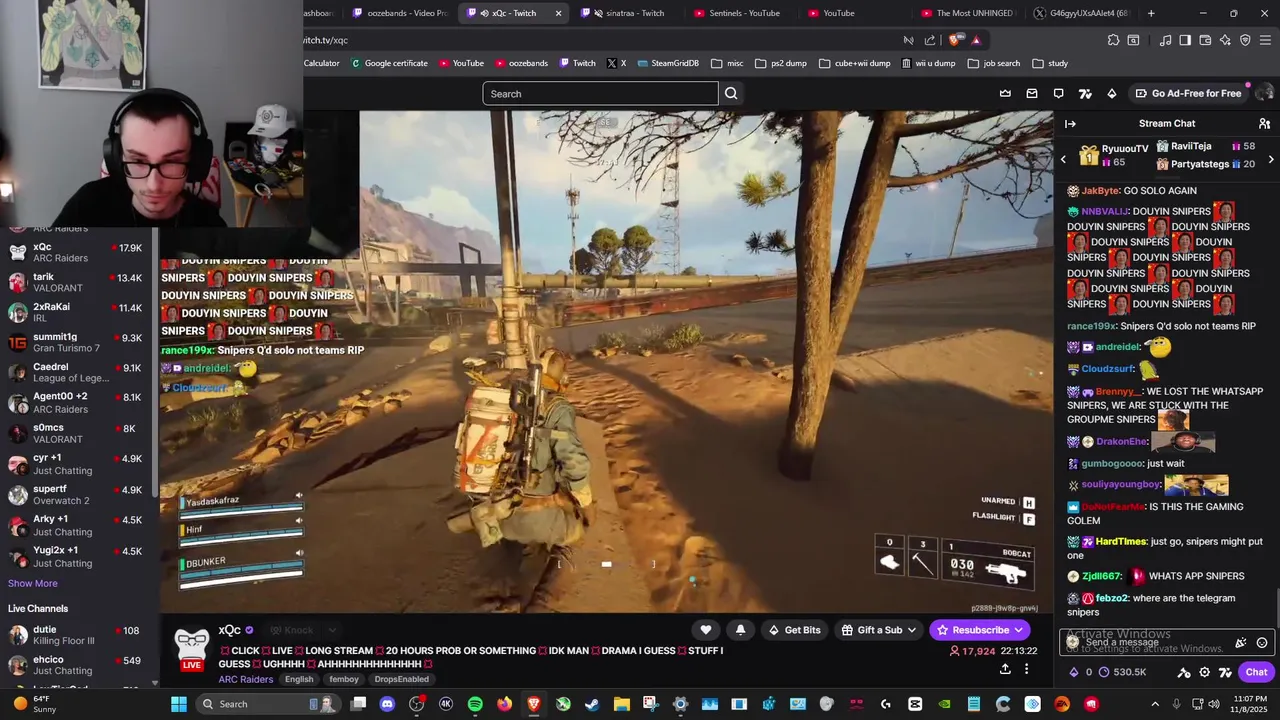
Task: Click the search magnifier button beside the Twitch search box
Action: tap(731, 93)
